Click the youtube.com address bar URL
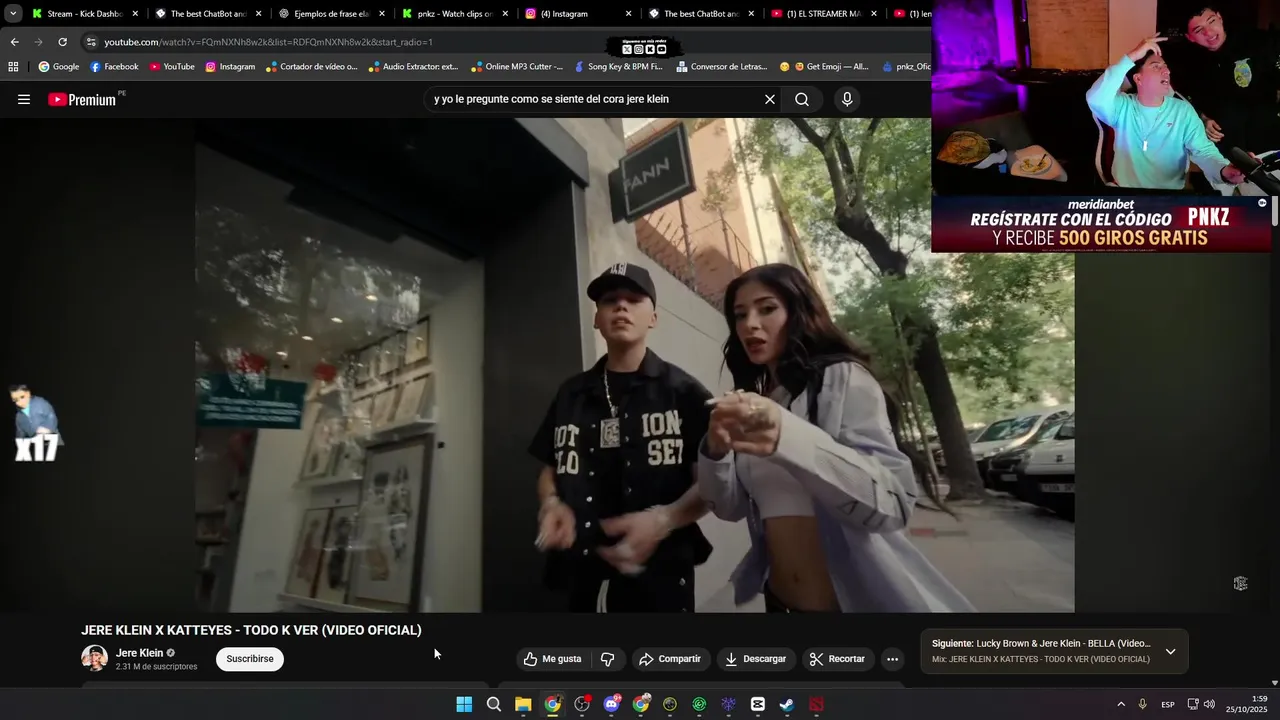 pos(268,42)
